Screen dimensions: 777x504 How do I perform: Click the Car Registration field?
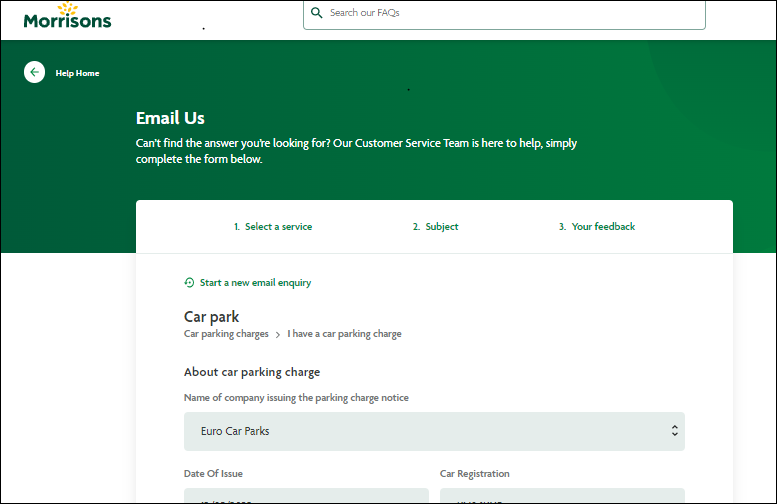point(562,496)
